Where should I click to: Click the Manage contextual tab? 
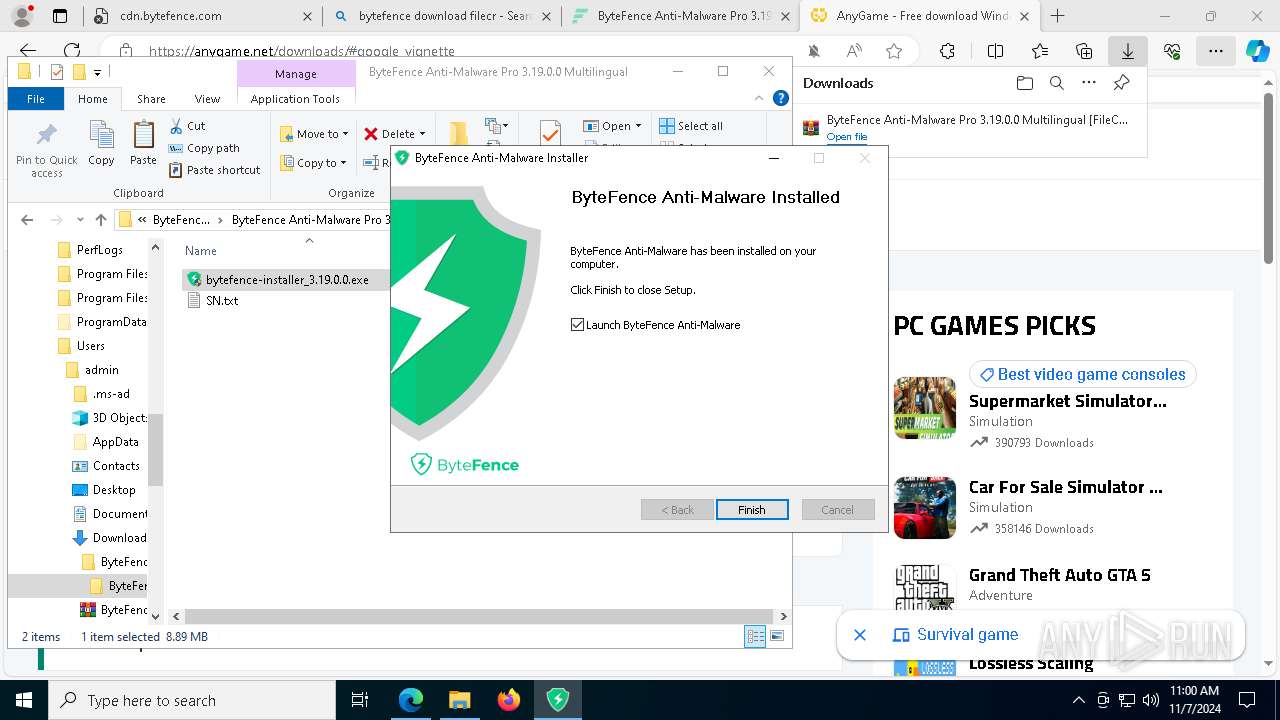pyautogui.click(x=296, y=74)
